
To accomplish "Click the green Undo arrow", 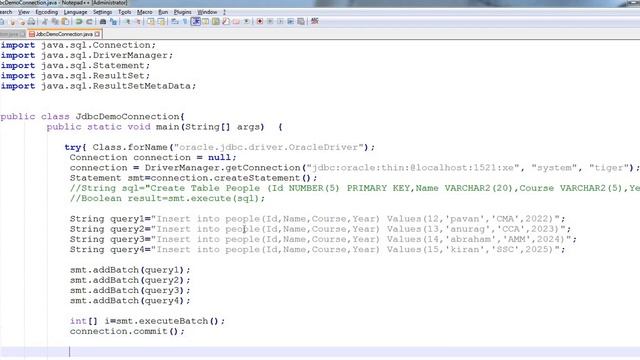I will 79,21.
